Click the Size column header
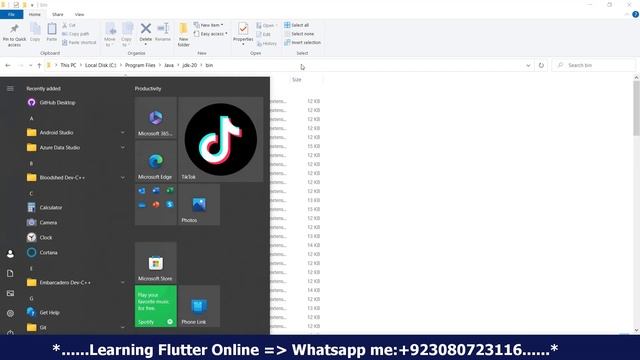The height and width of the screenshot is (360, 640). 297,80
